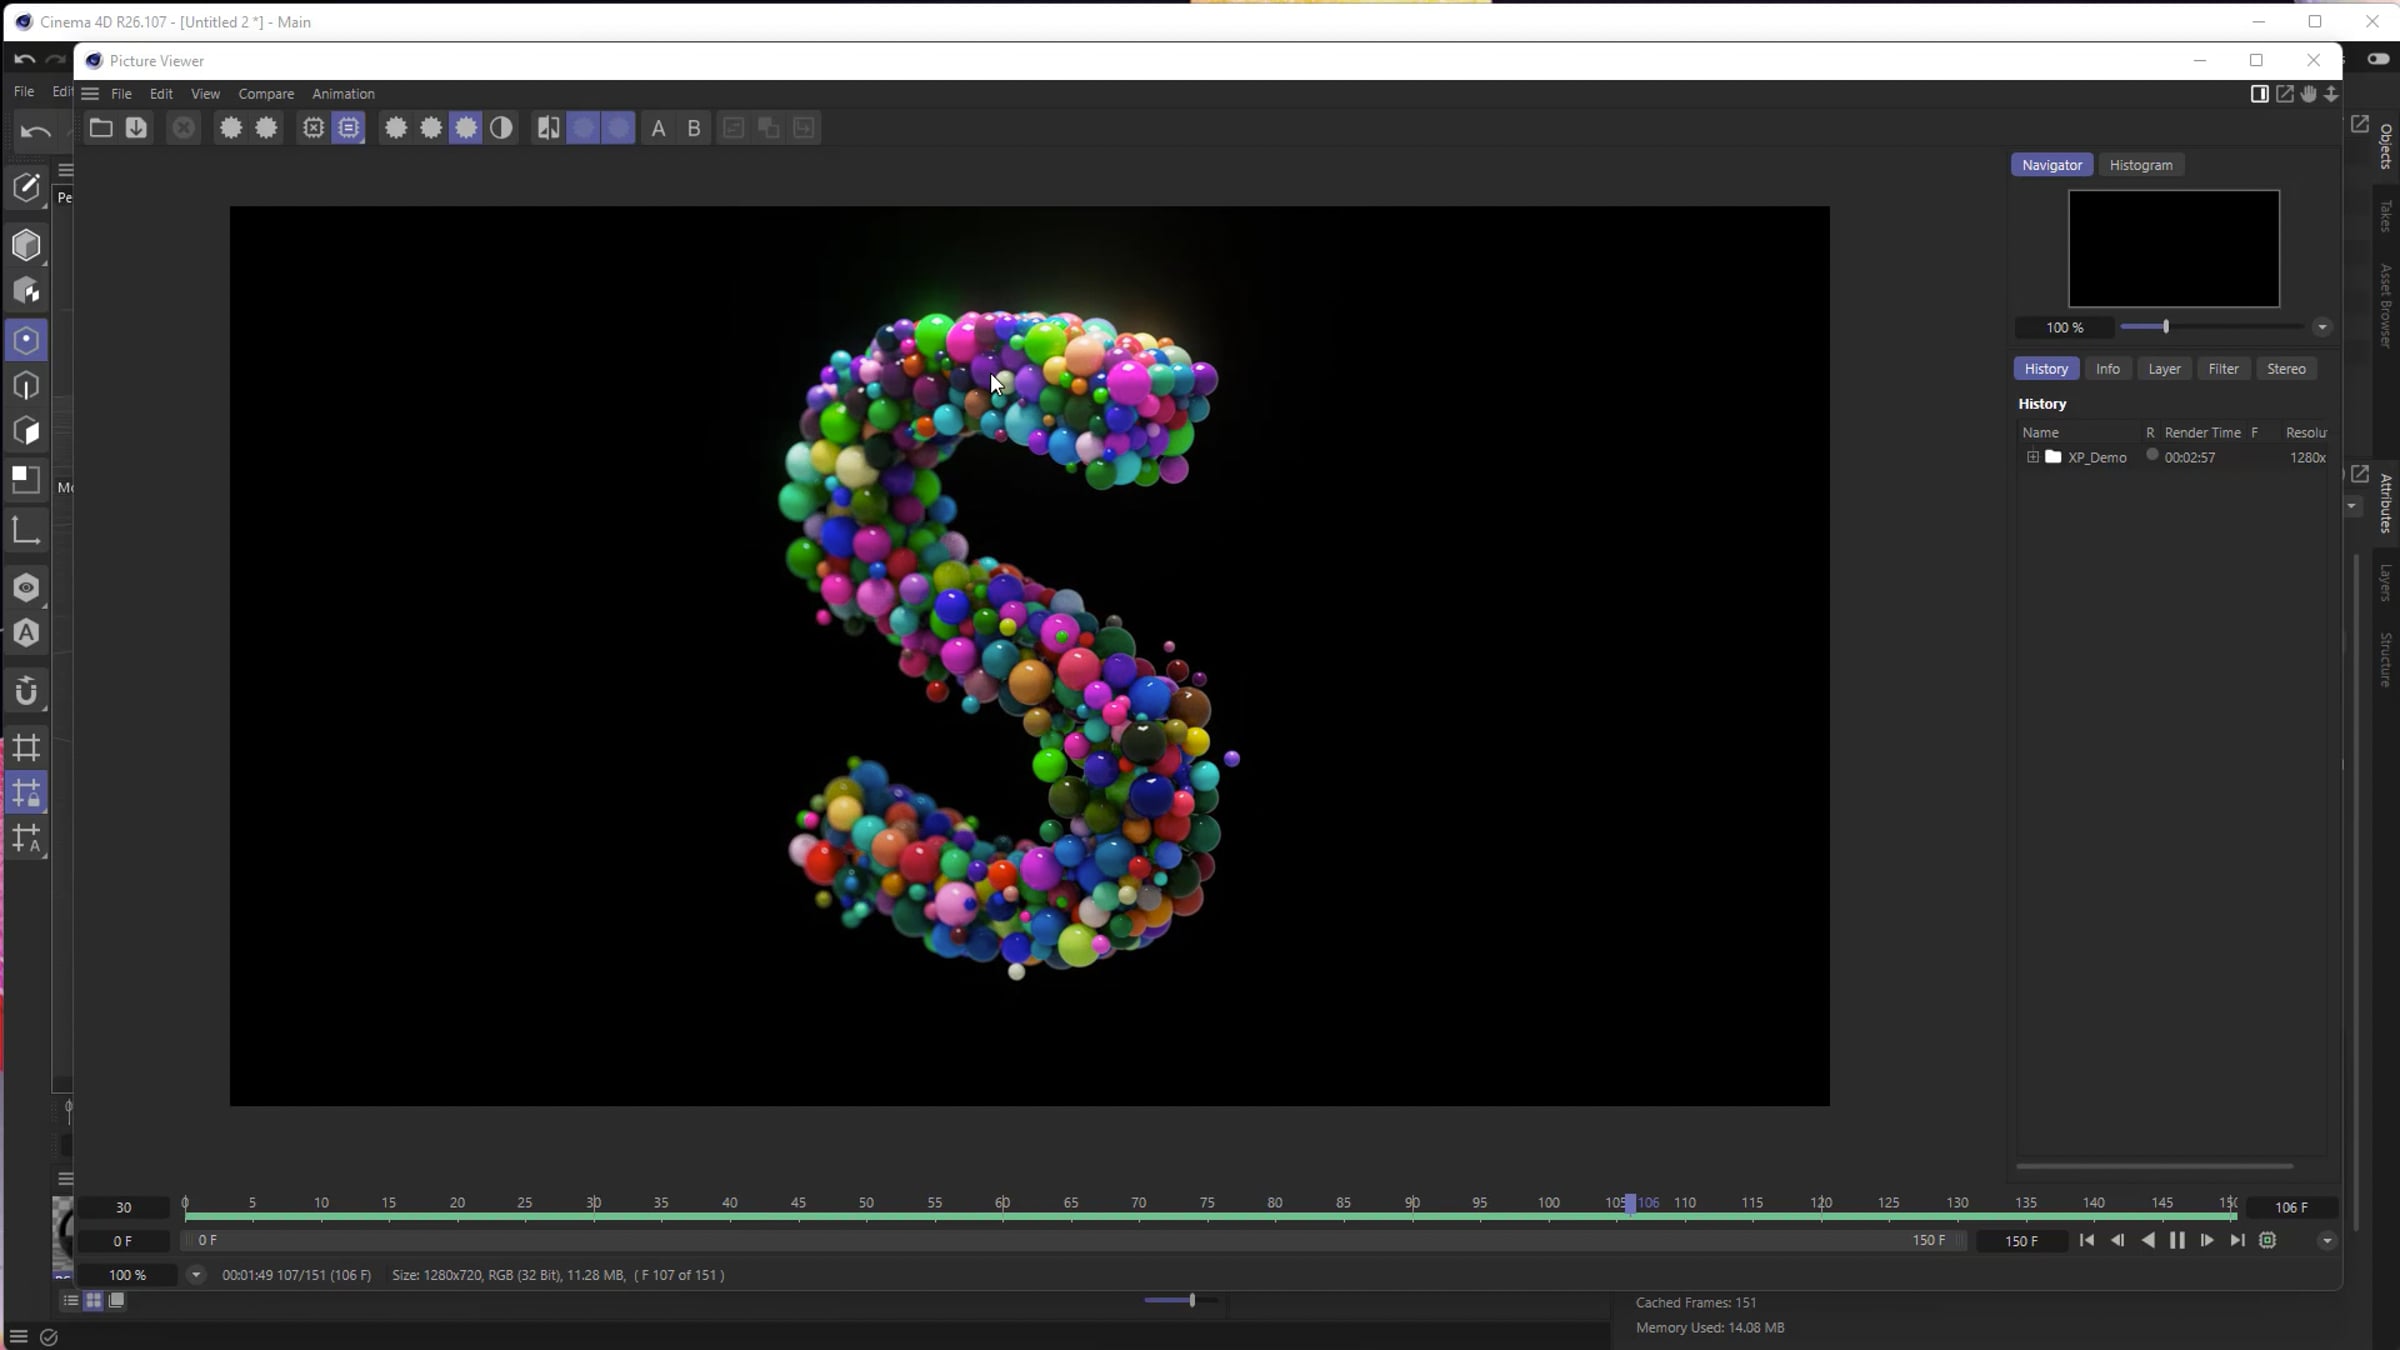Expand the XP_Demo history entry

[x=2033, y=457]
